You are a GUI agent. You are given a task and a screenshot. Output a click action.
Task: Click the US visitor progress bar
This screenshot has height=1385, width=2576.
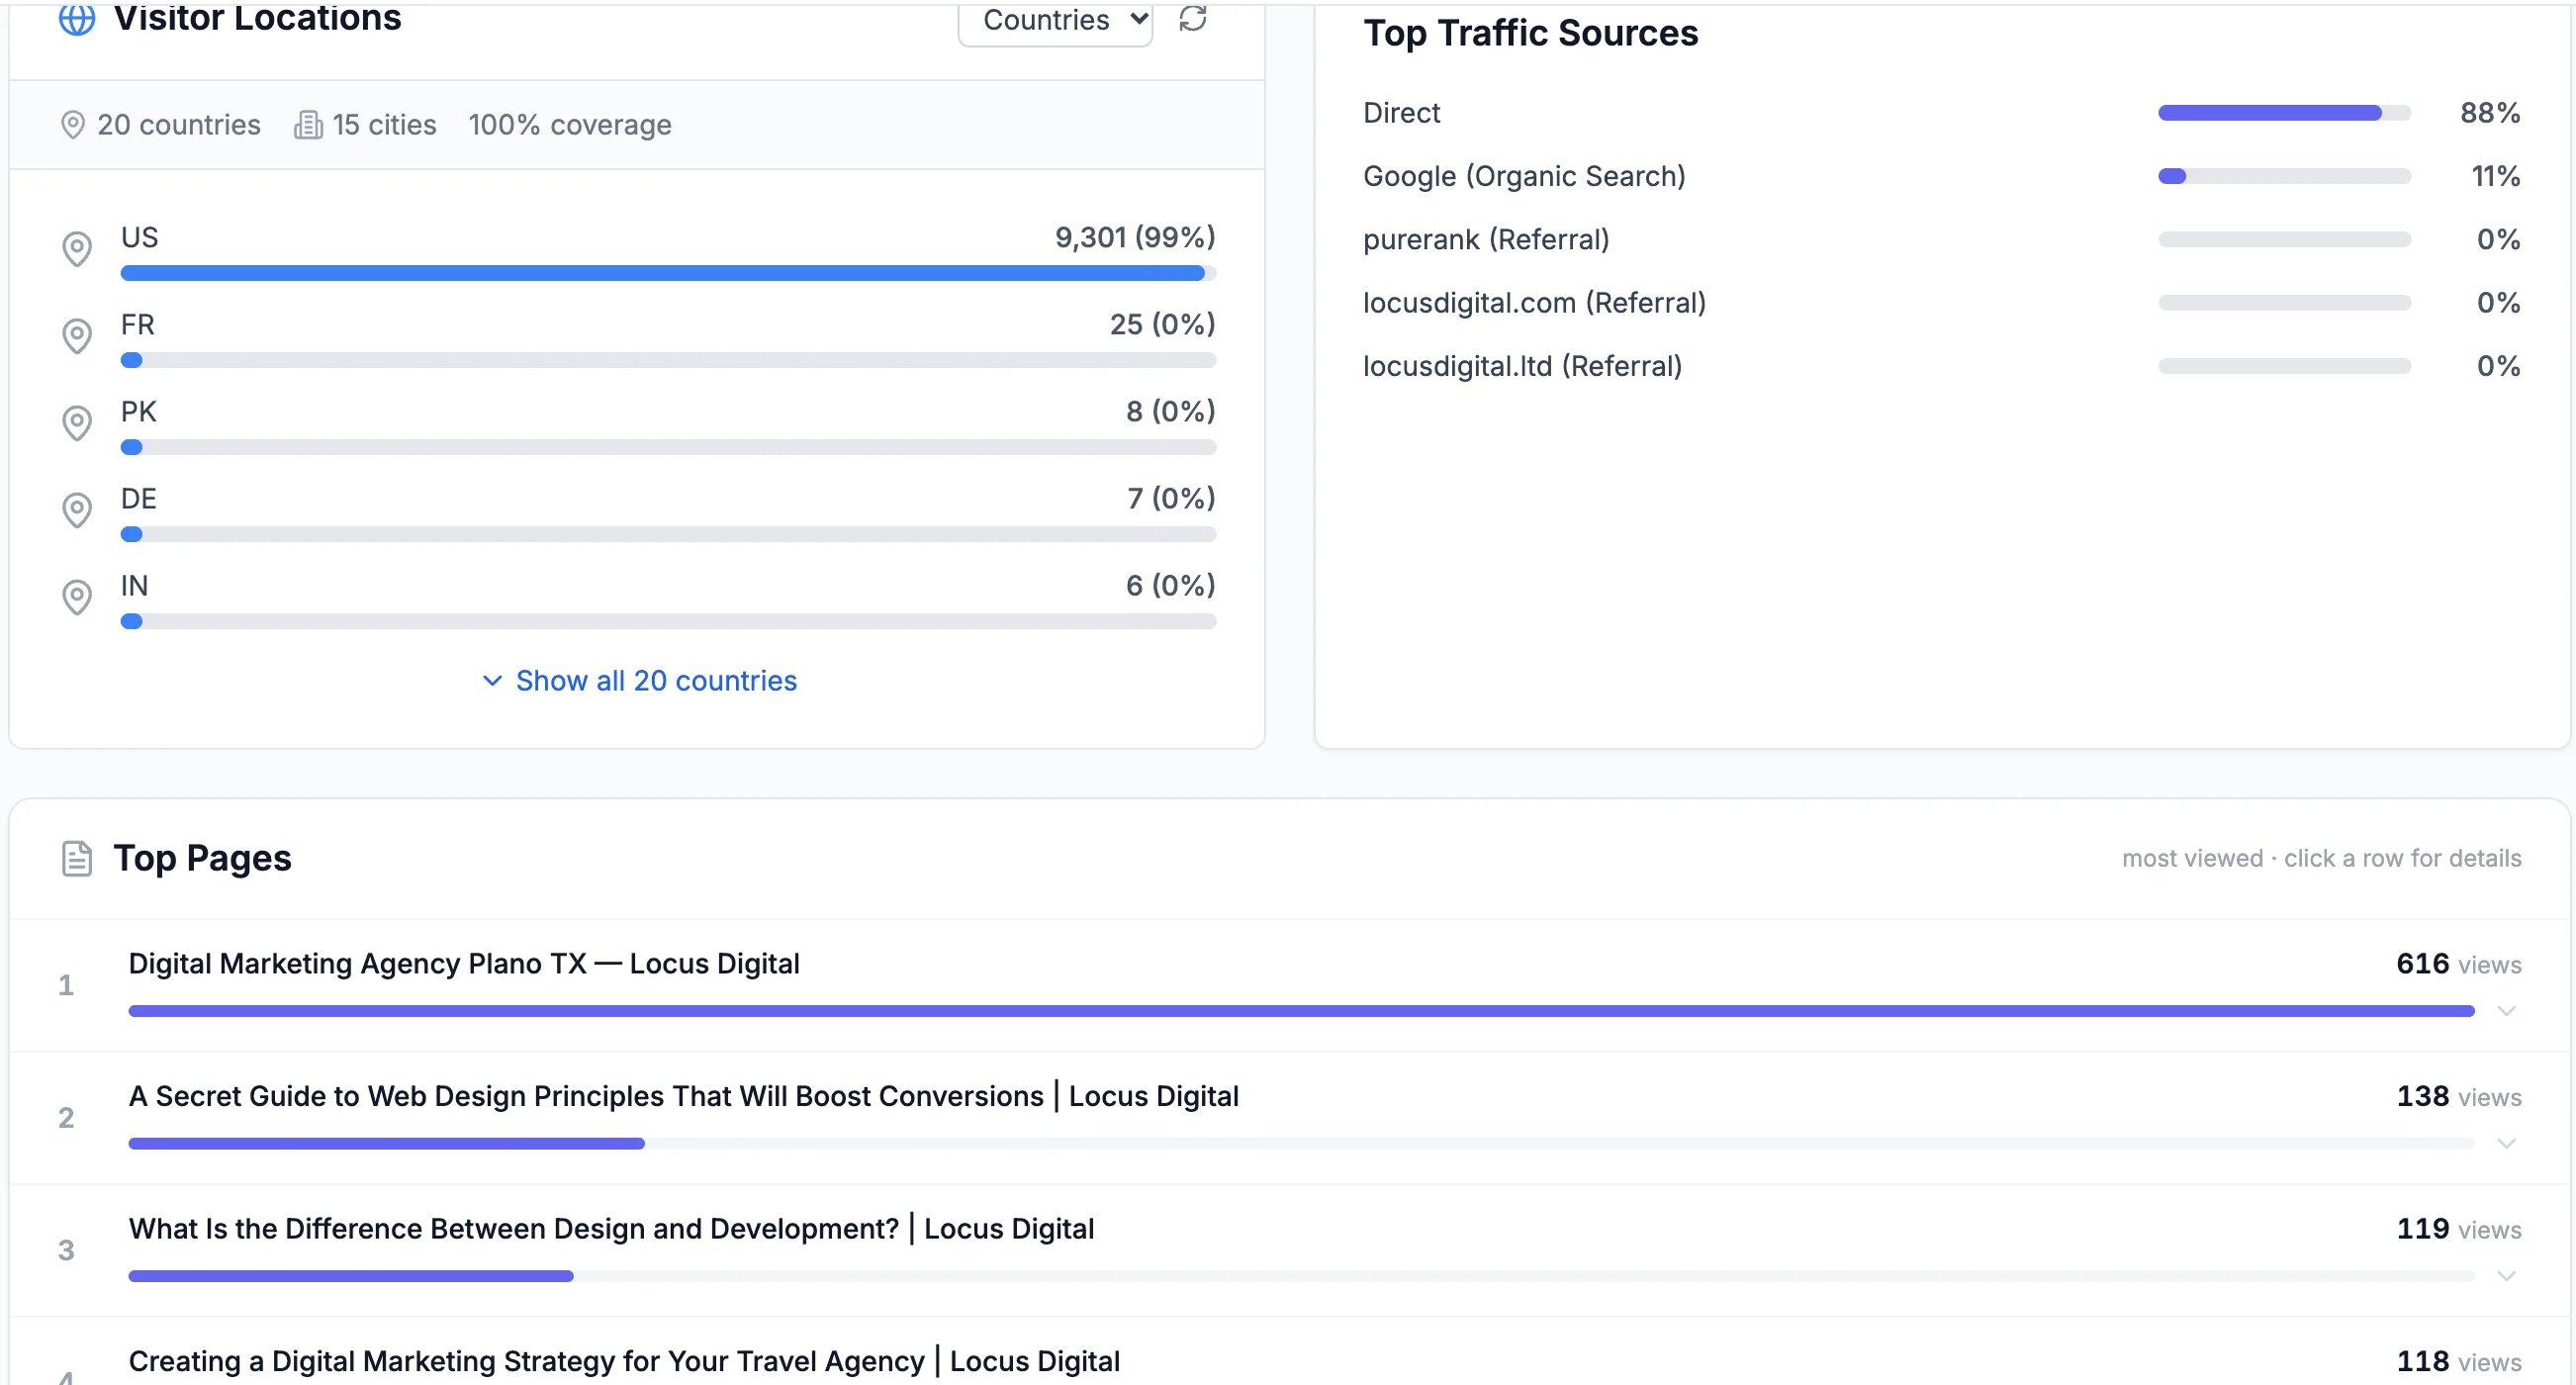point(668,273)
